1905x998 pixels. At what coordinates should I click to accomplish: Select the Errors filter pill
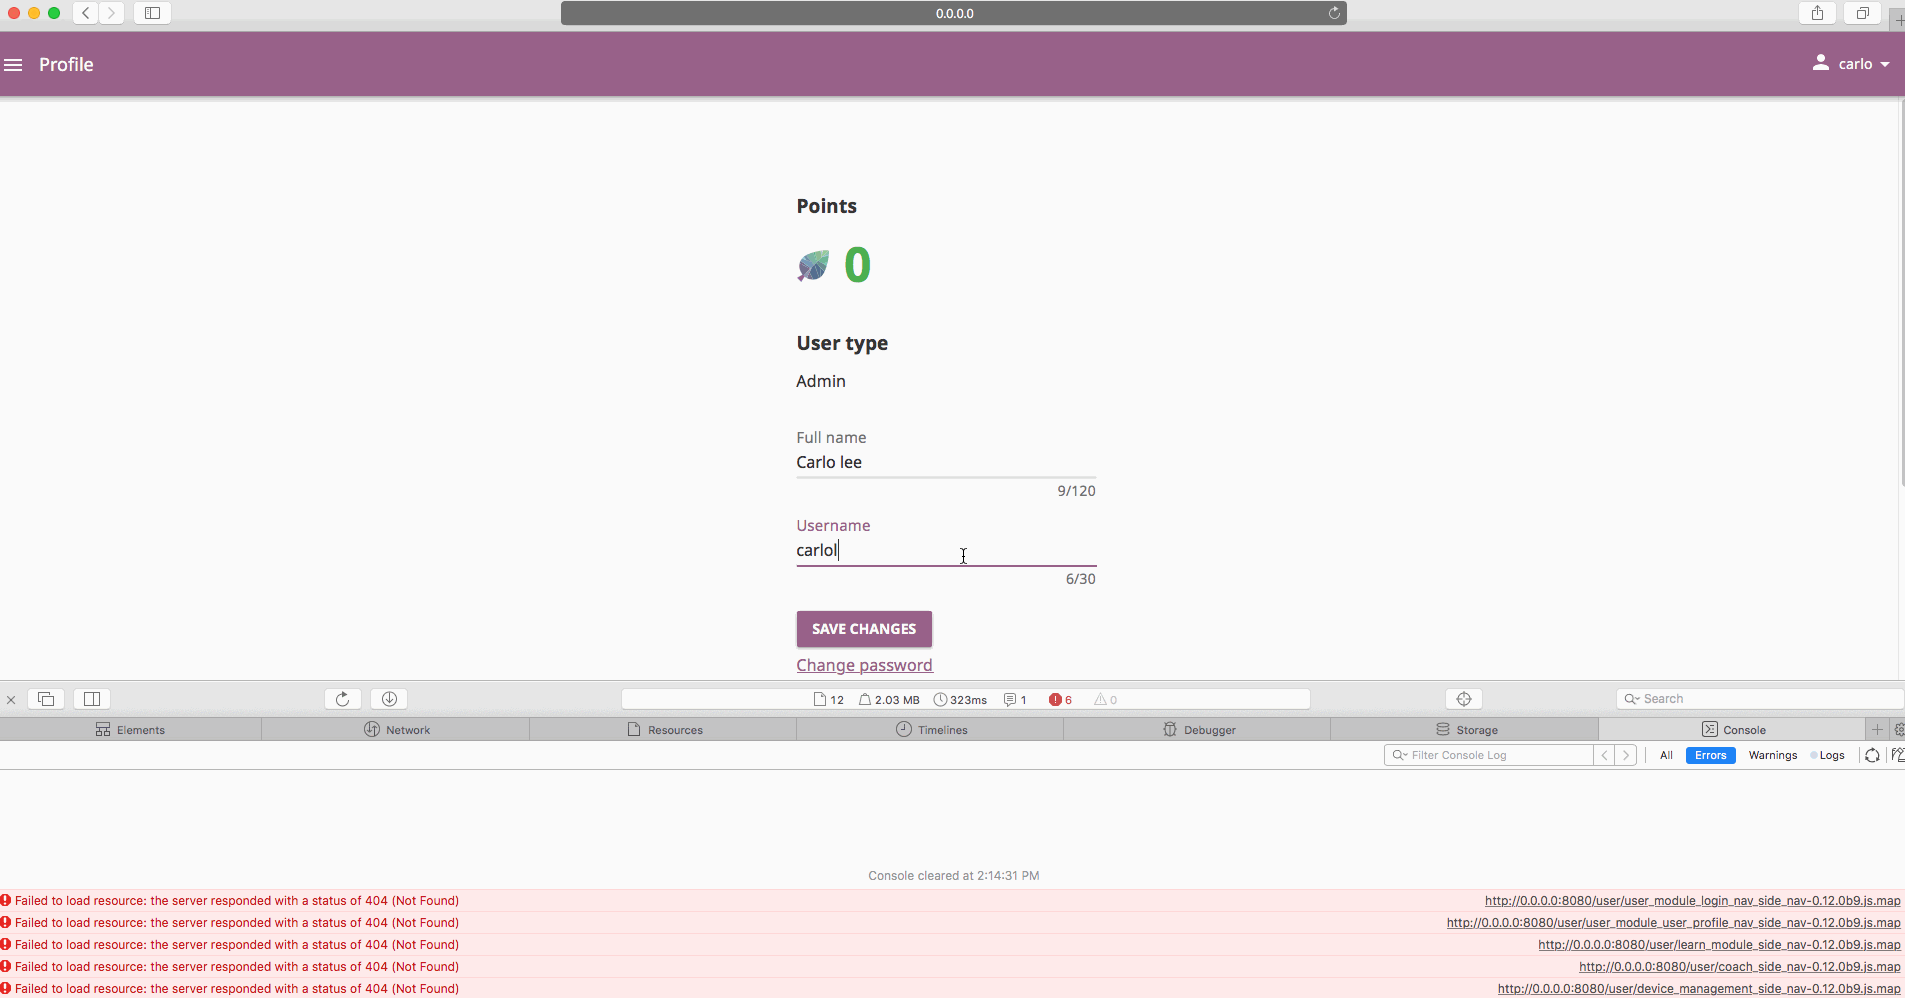[1711, 755]
